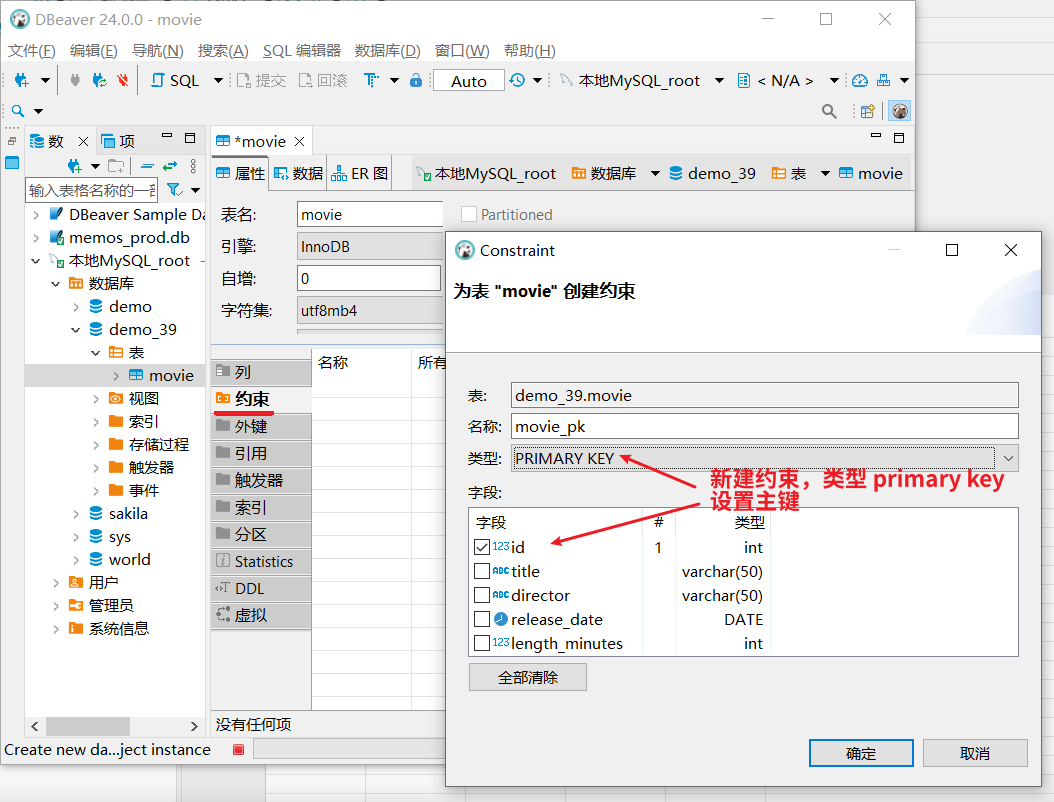Check the release_date field checkbox
The image size is (1054, 802).
coord(482,619)
